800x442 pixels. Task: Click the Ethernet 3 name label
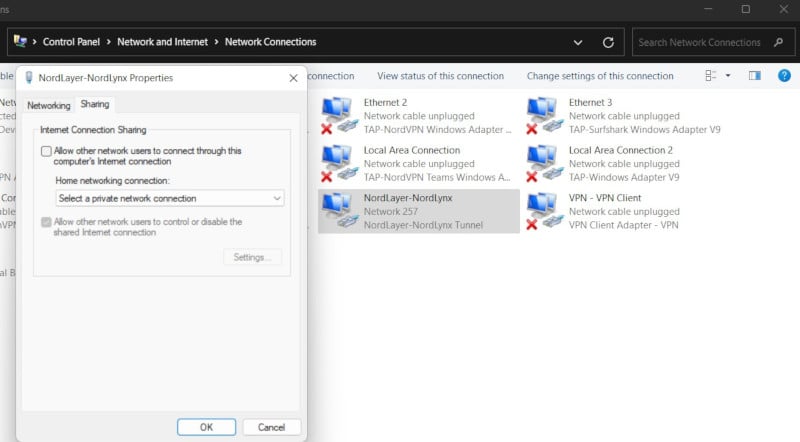[x=590, y=103]
